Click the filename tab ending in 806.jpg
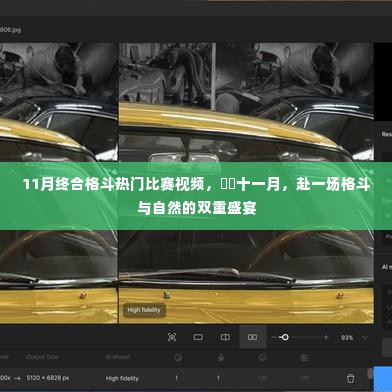Viewport: 392px width, 392px height. tap(10, 30)
